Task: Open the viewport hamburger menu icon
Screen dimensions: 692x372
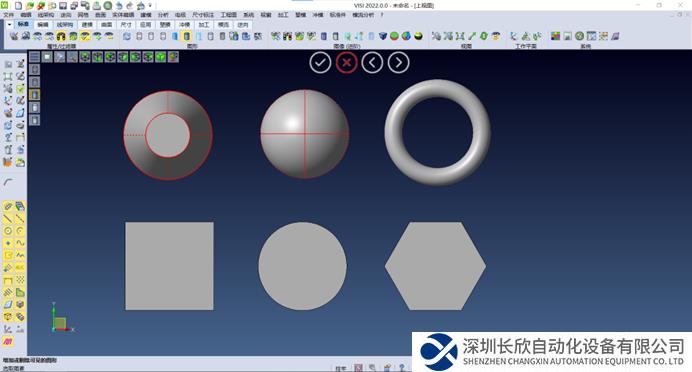Action: [34, 56]
